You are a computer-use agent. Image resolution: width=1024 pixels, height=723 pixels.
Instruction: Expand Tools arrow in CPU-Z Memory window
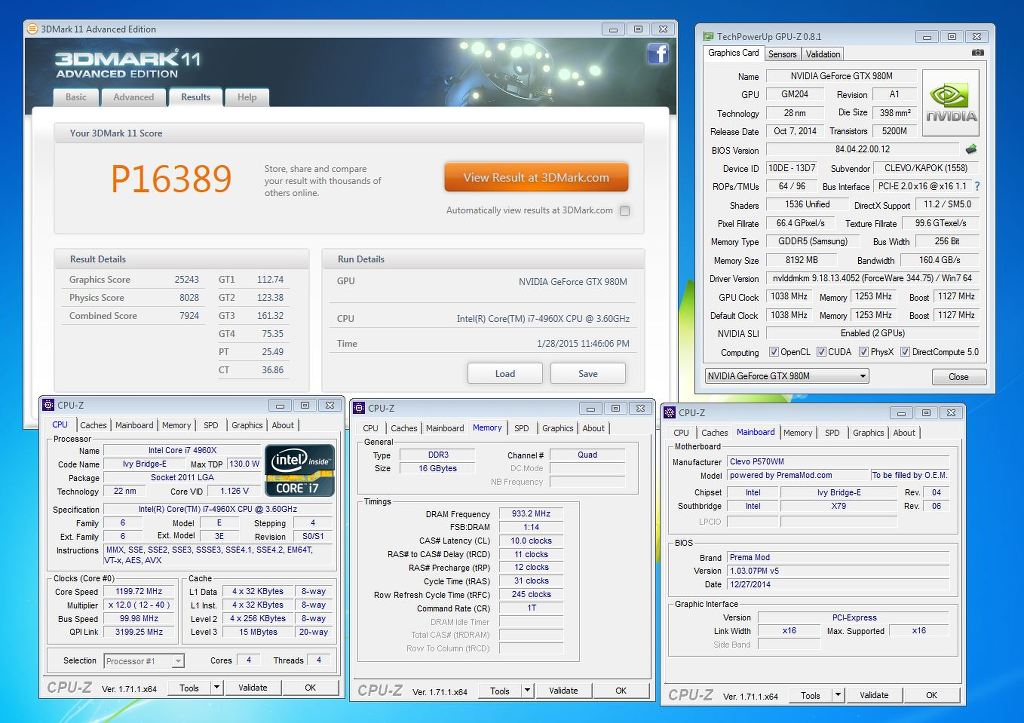[x=528, y=690]
